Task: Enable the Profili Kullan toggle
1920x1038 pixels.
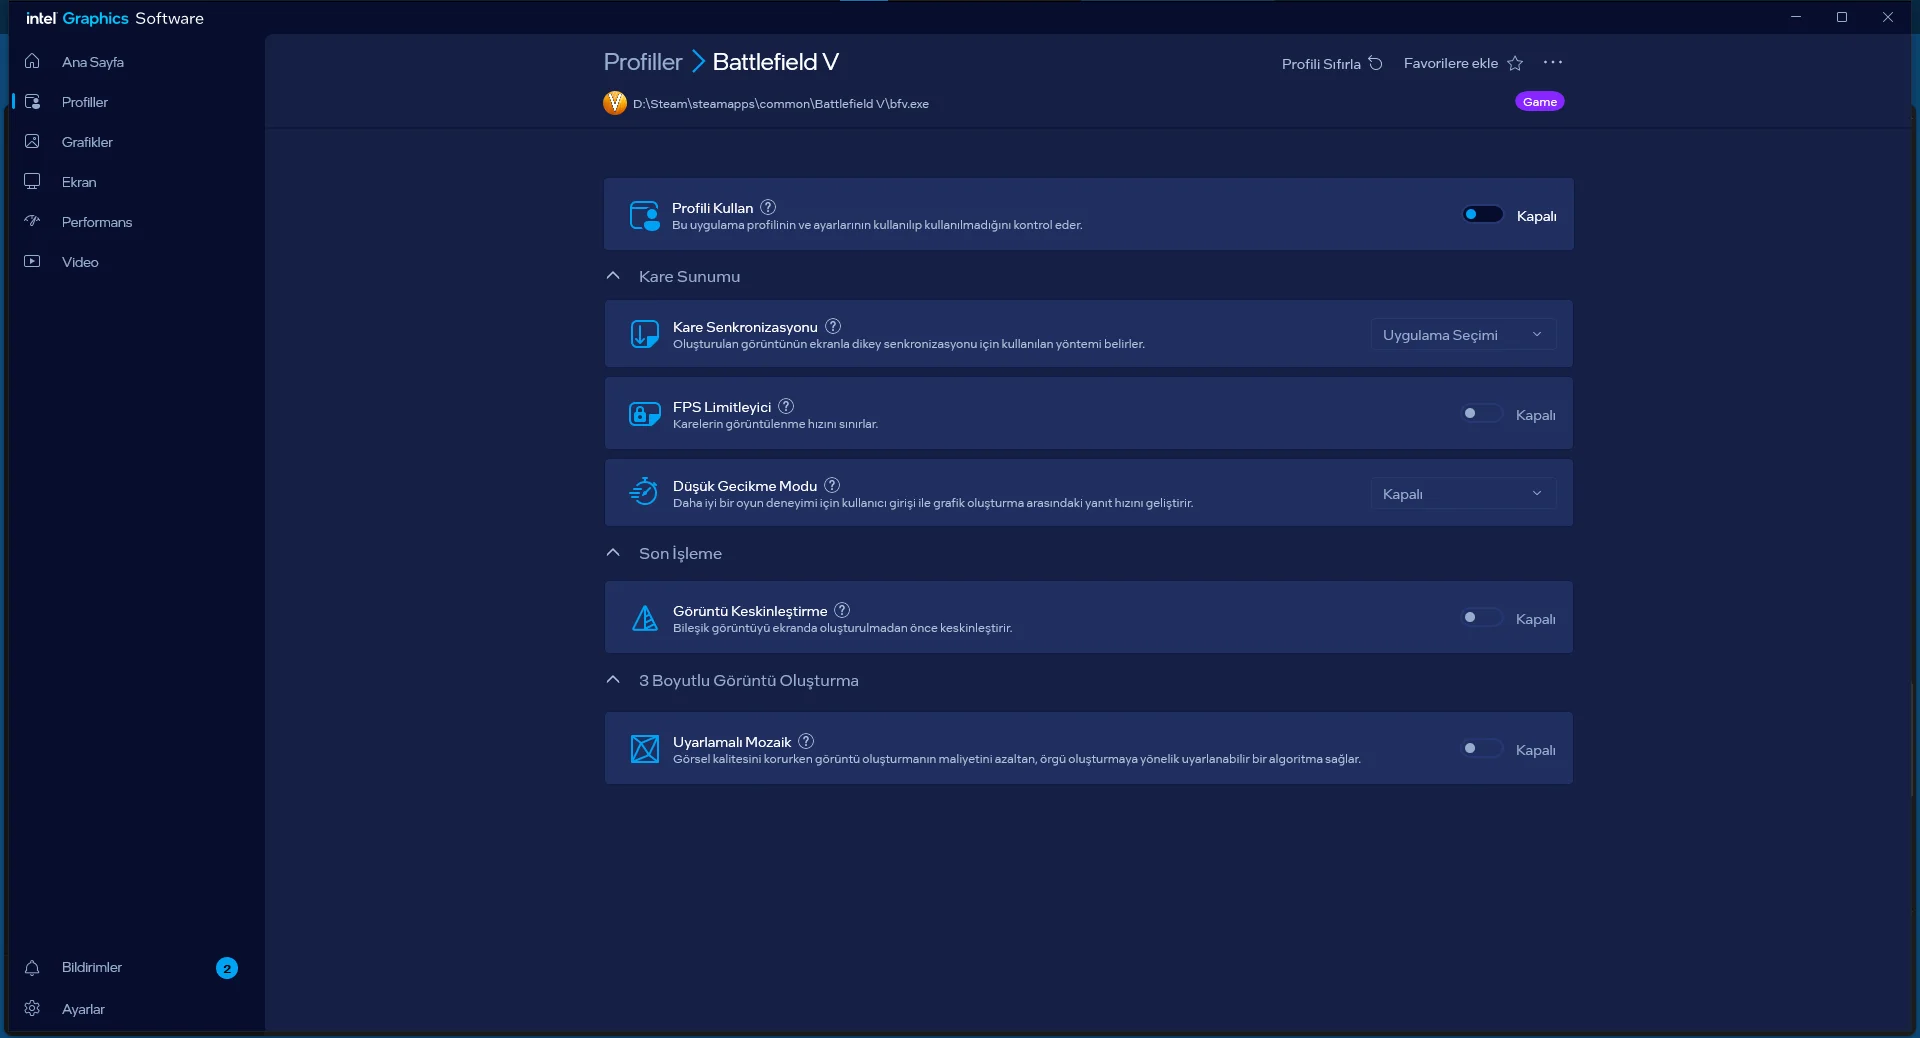Action: coord(1483,215)
